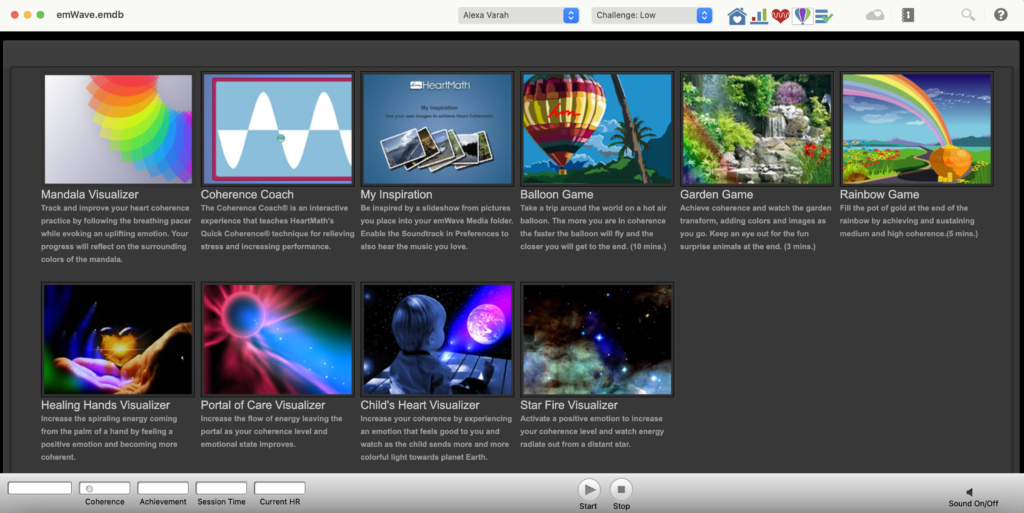Open the Portal of Care Visualizer thumbnail
The height and width of the screenshot is (513, 1024).
[278, 339]
